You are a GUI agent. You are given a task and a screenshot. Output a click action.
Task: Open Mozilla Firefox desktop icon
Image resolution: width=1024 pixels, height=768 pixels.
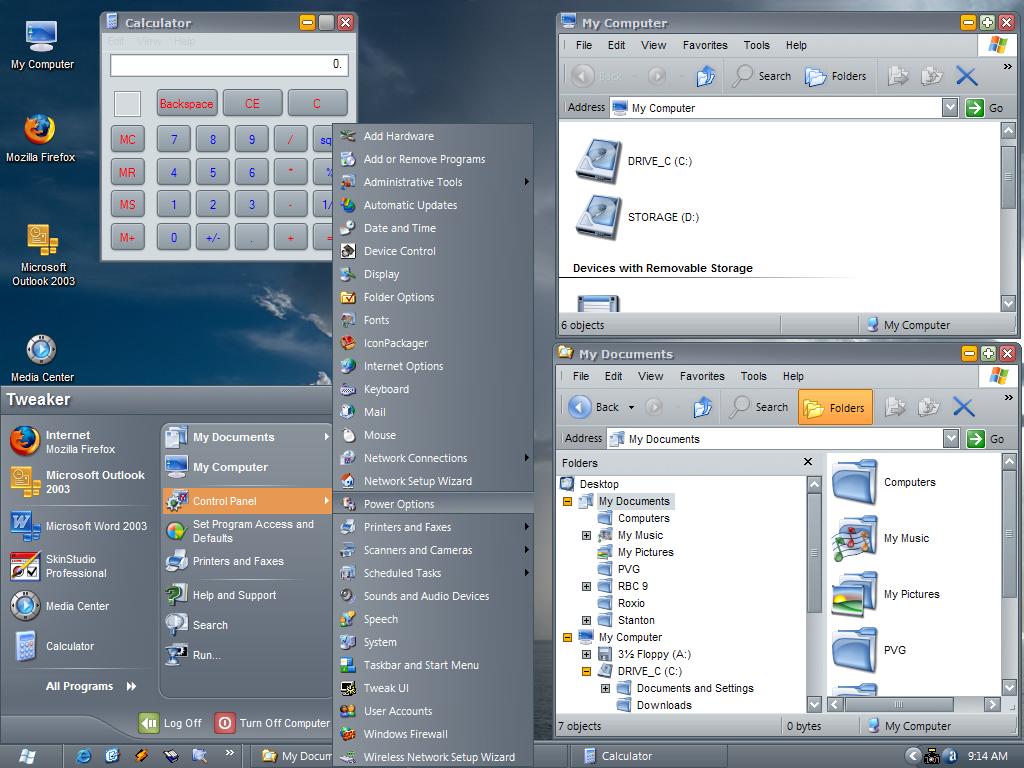(40, 131)
